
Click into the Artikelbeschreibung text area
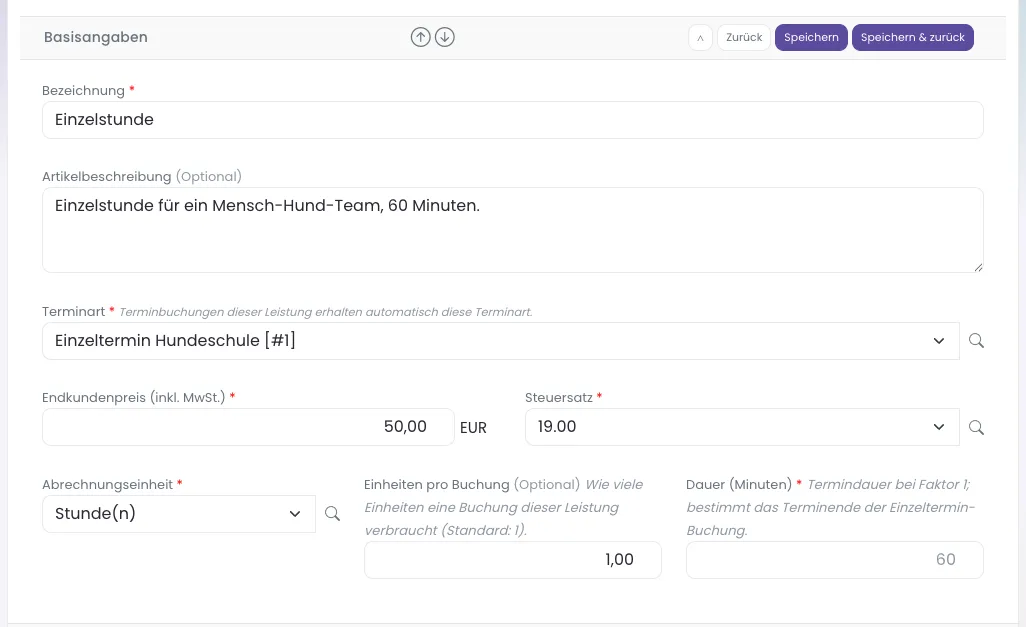click(x=512, y=230)
